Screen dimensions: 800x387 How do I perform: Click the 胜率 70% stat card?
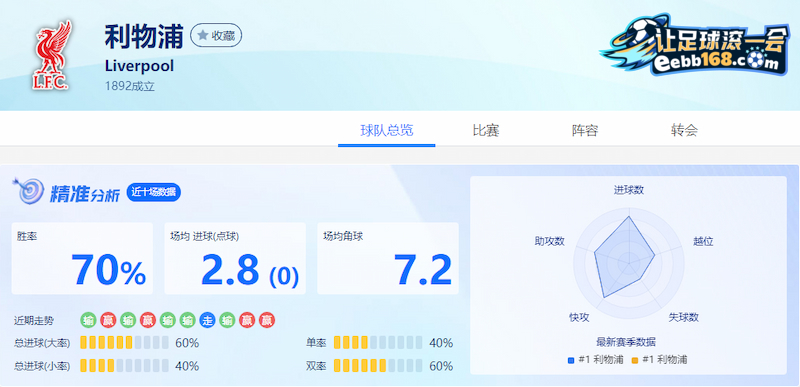[x=82, y=259]
